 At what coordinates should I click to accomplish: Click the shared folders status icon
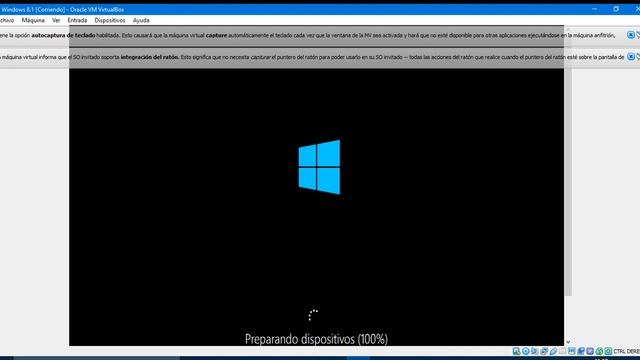click(x=563, y=351)
